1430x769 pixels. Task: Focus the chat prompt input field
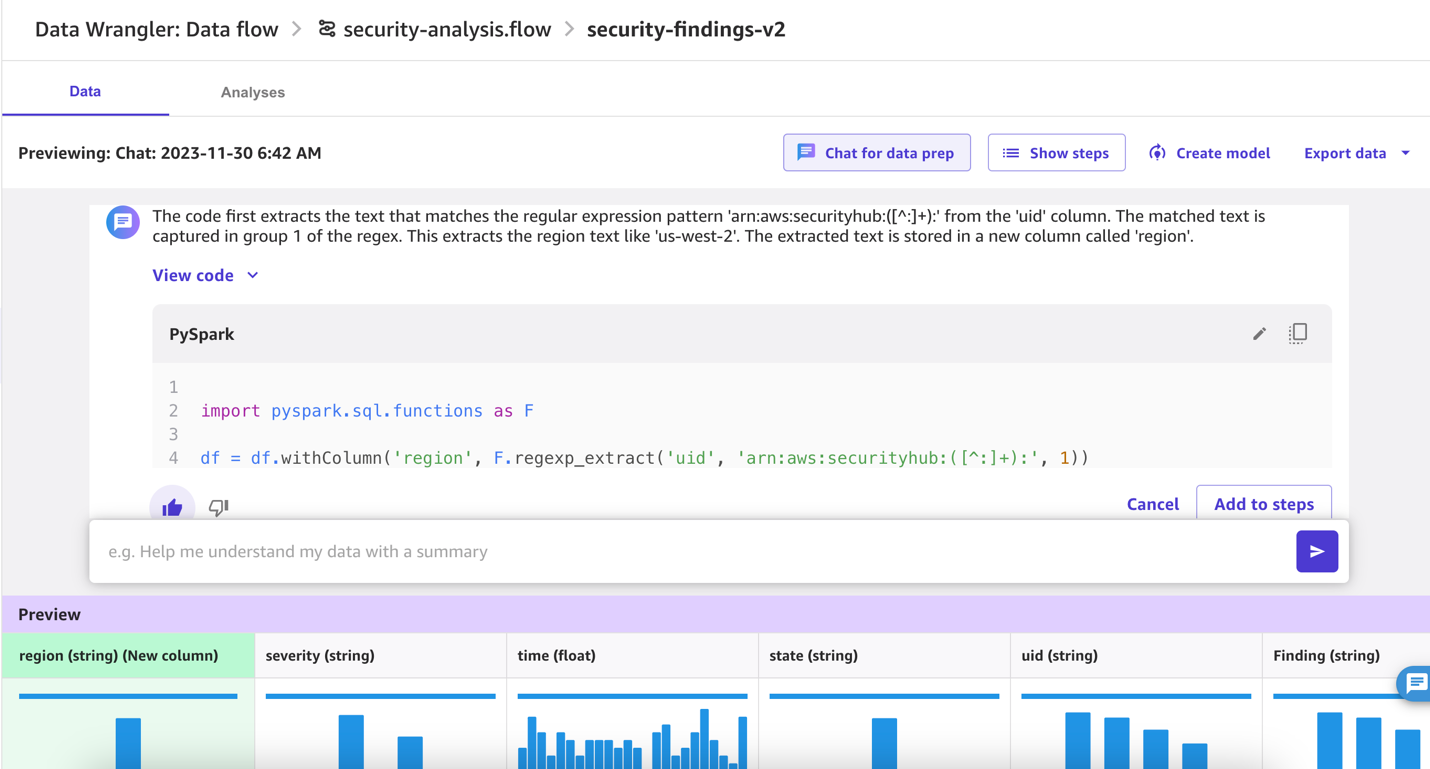click(x=690, y=551)
